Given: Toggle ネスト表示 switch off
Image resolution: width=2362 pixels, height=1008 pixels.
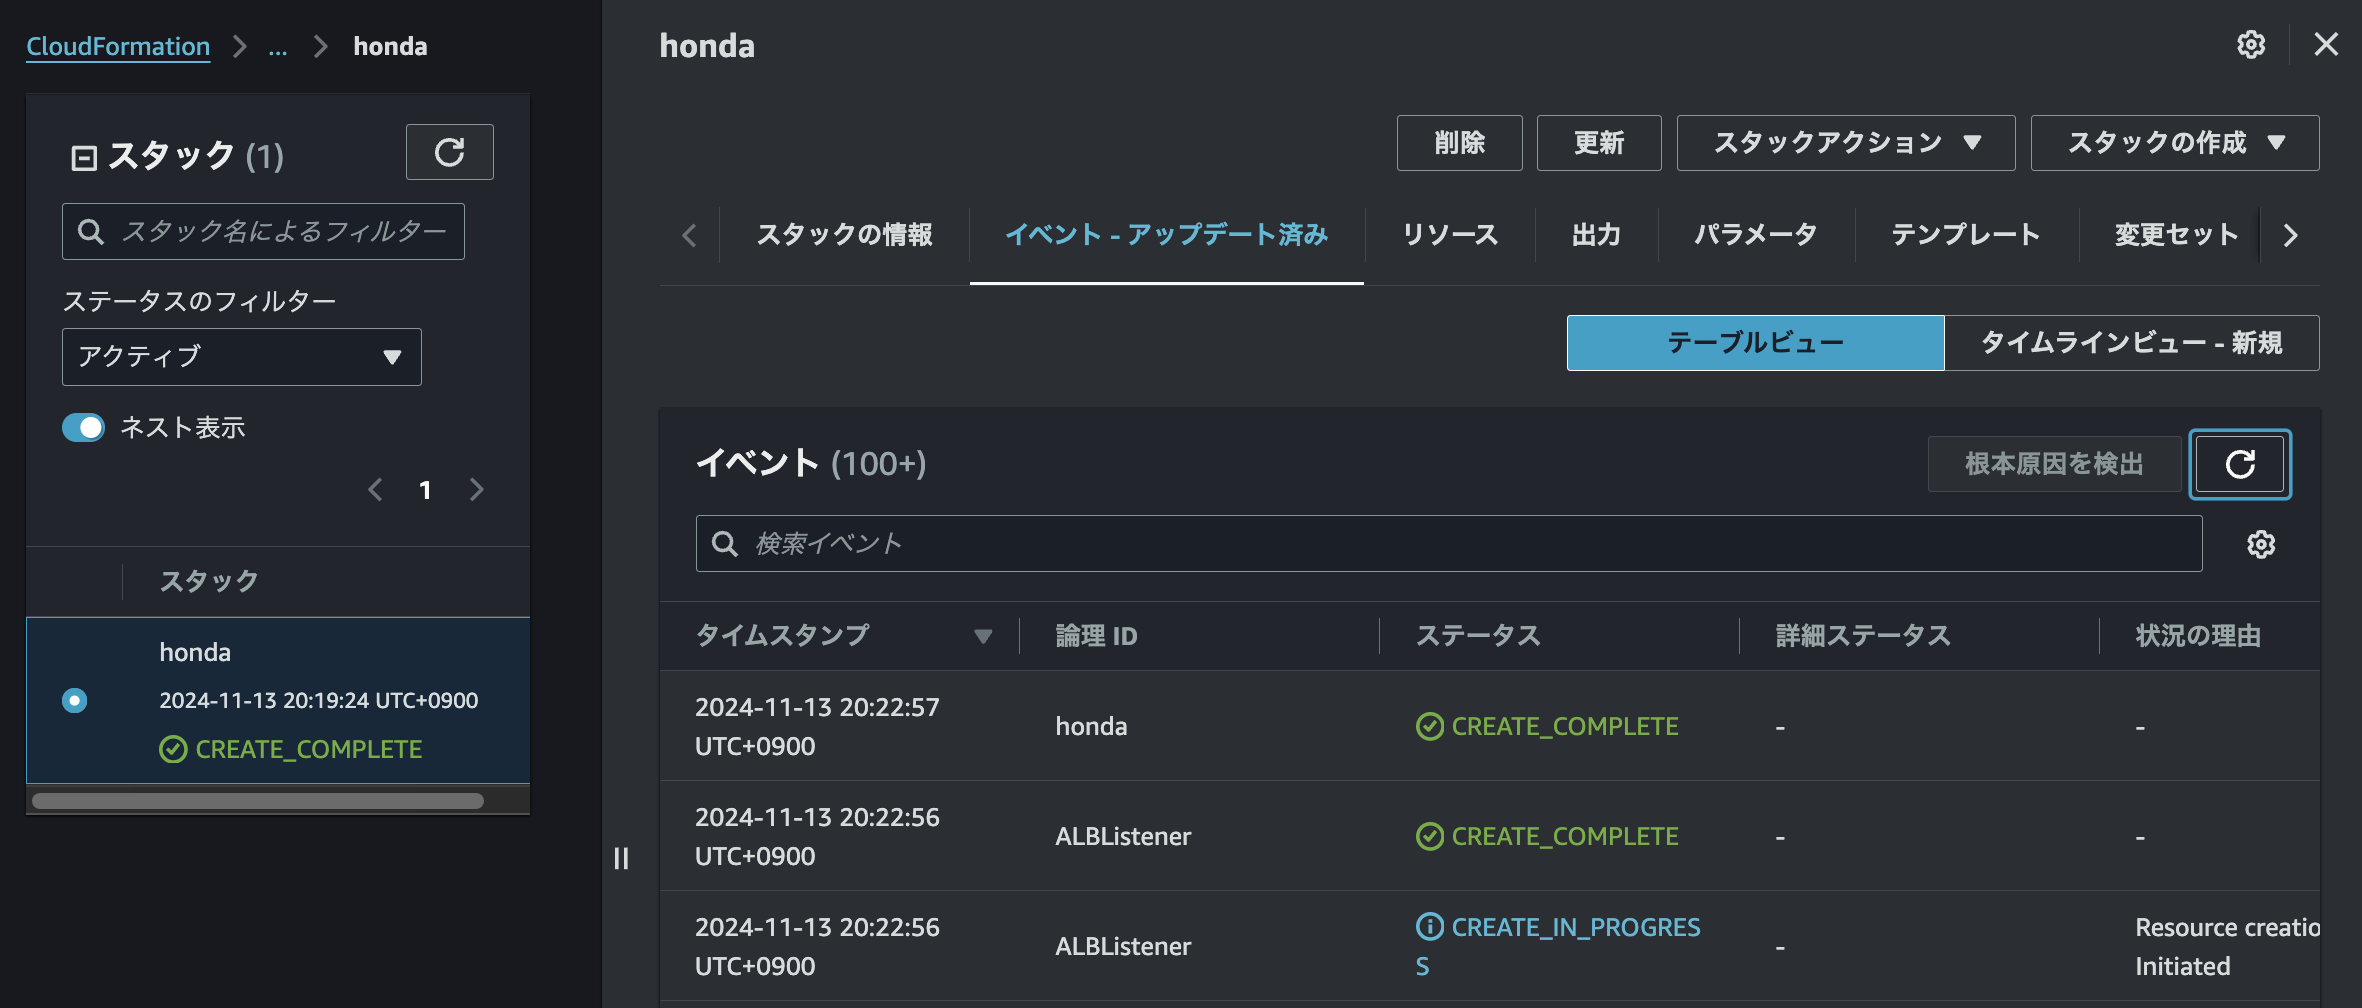Looking at the screenshot, I should click(83, 427).
